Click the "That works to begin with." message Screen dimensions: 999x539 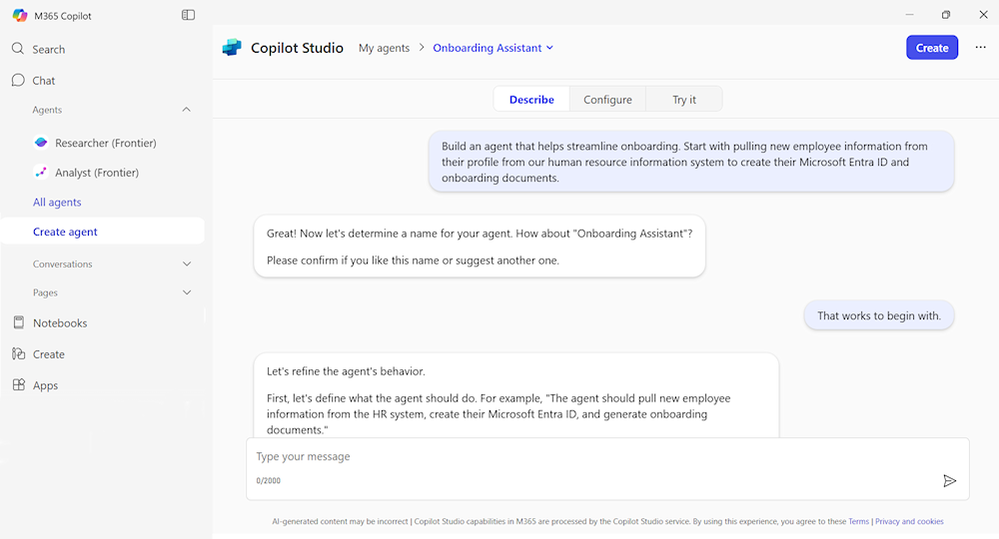879,315
